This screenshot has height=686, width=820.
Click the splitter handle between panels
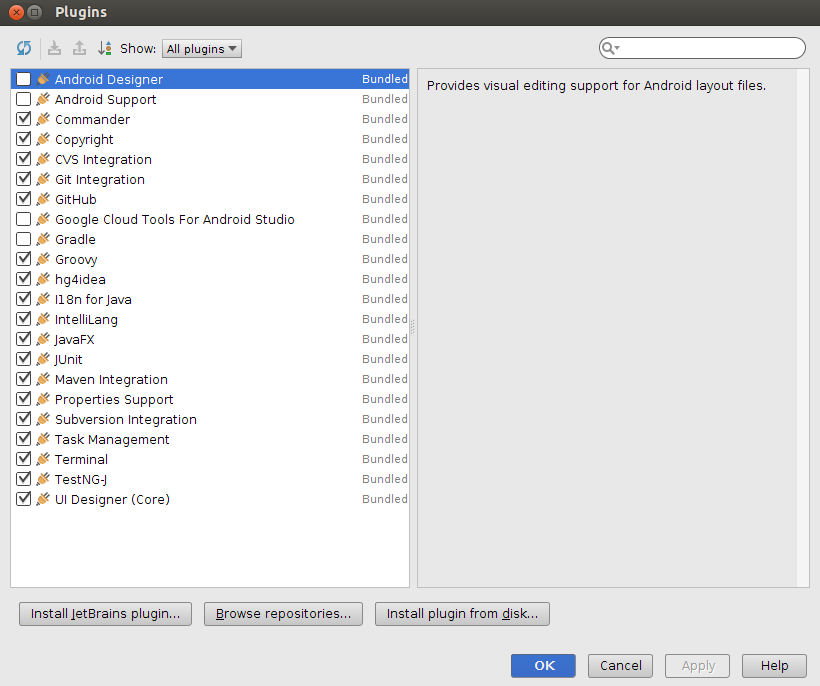(413, 327)
